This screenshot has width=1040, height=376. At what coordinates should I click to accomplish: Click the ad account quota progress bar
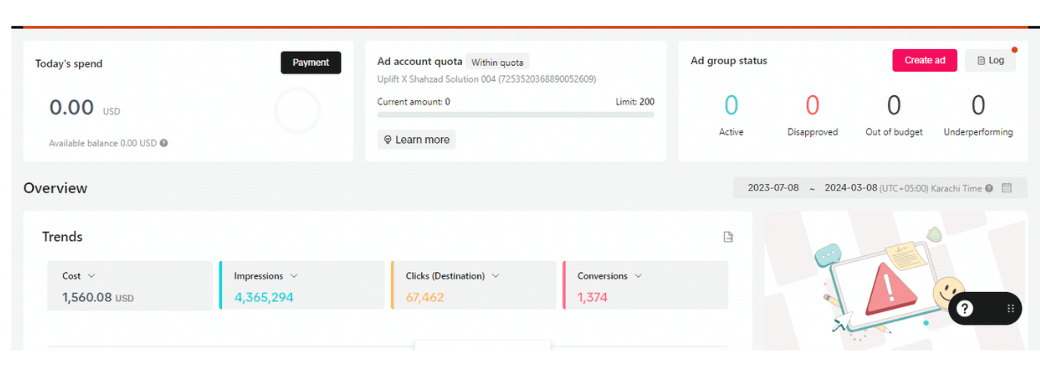515,115
